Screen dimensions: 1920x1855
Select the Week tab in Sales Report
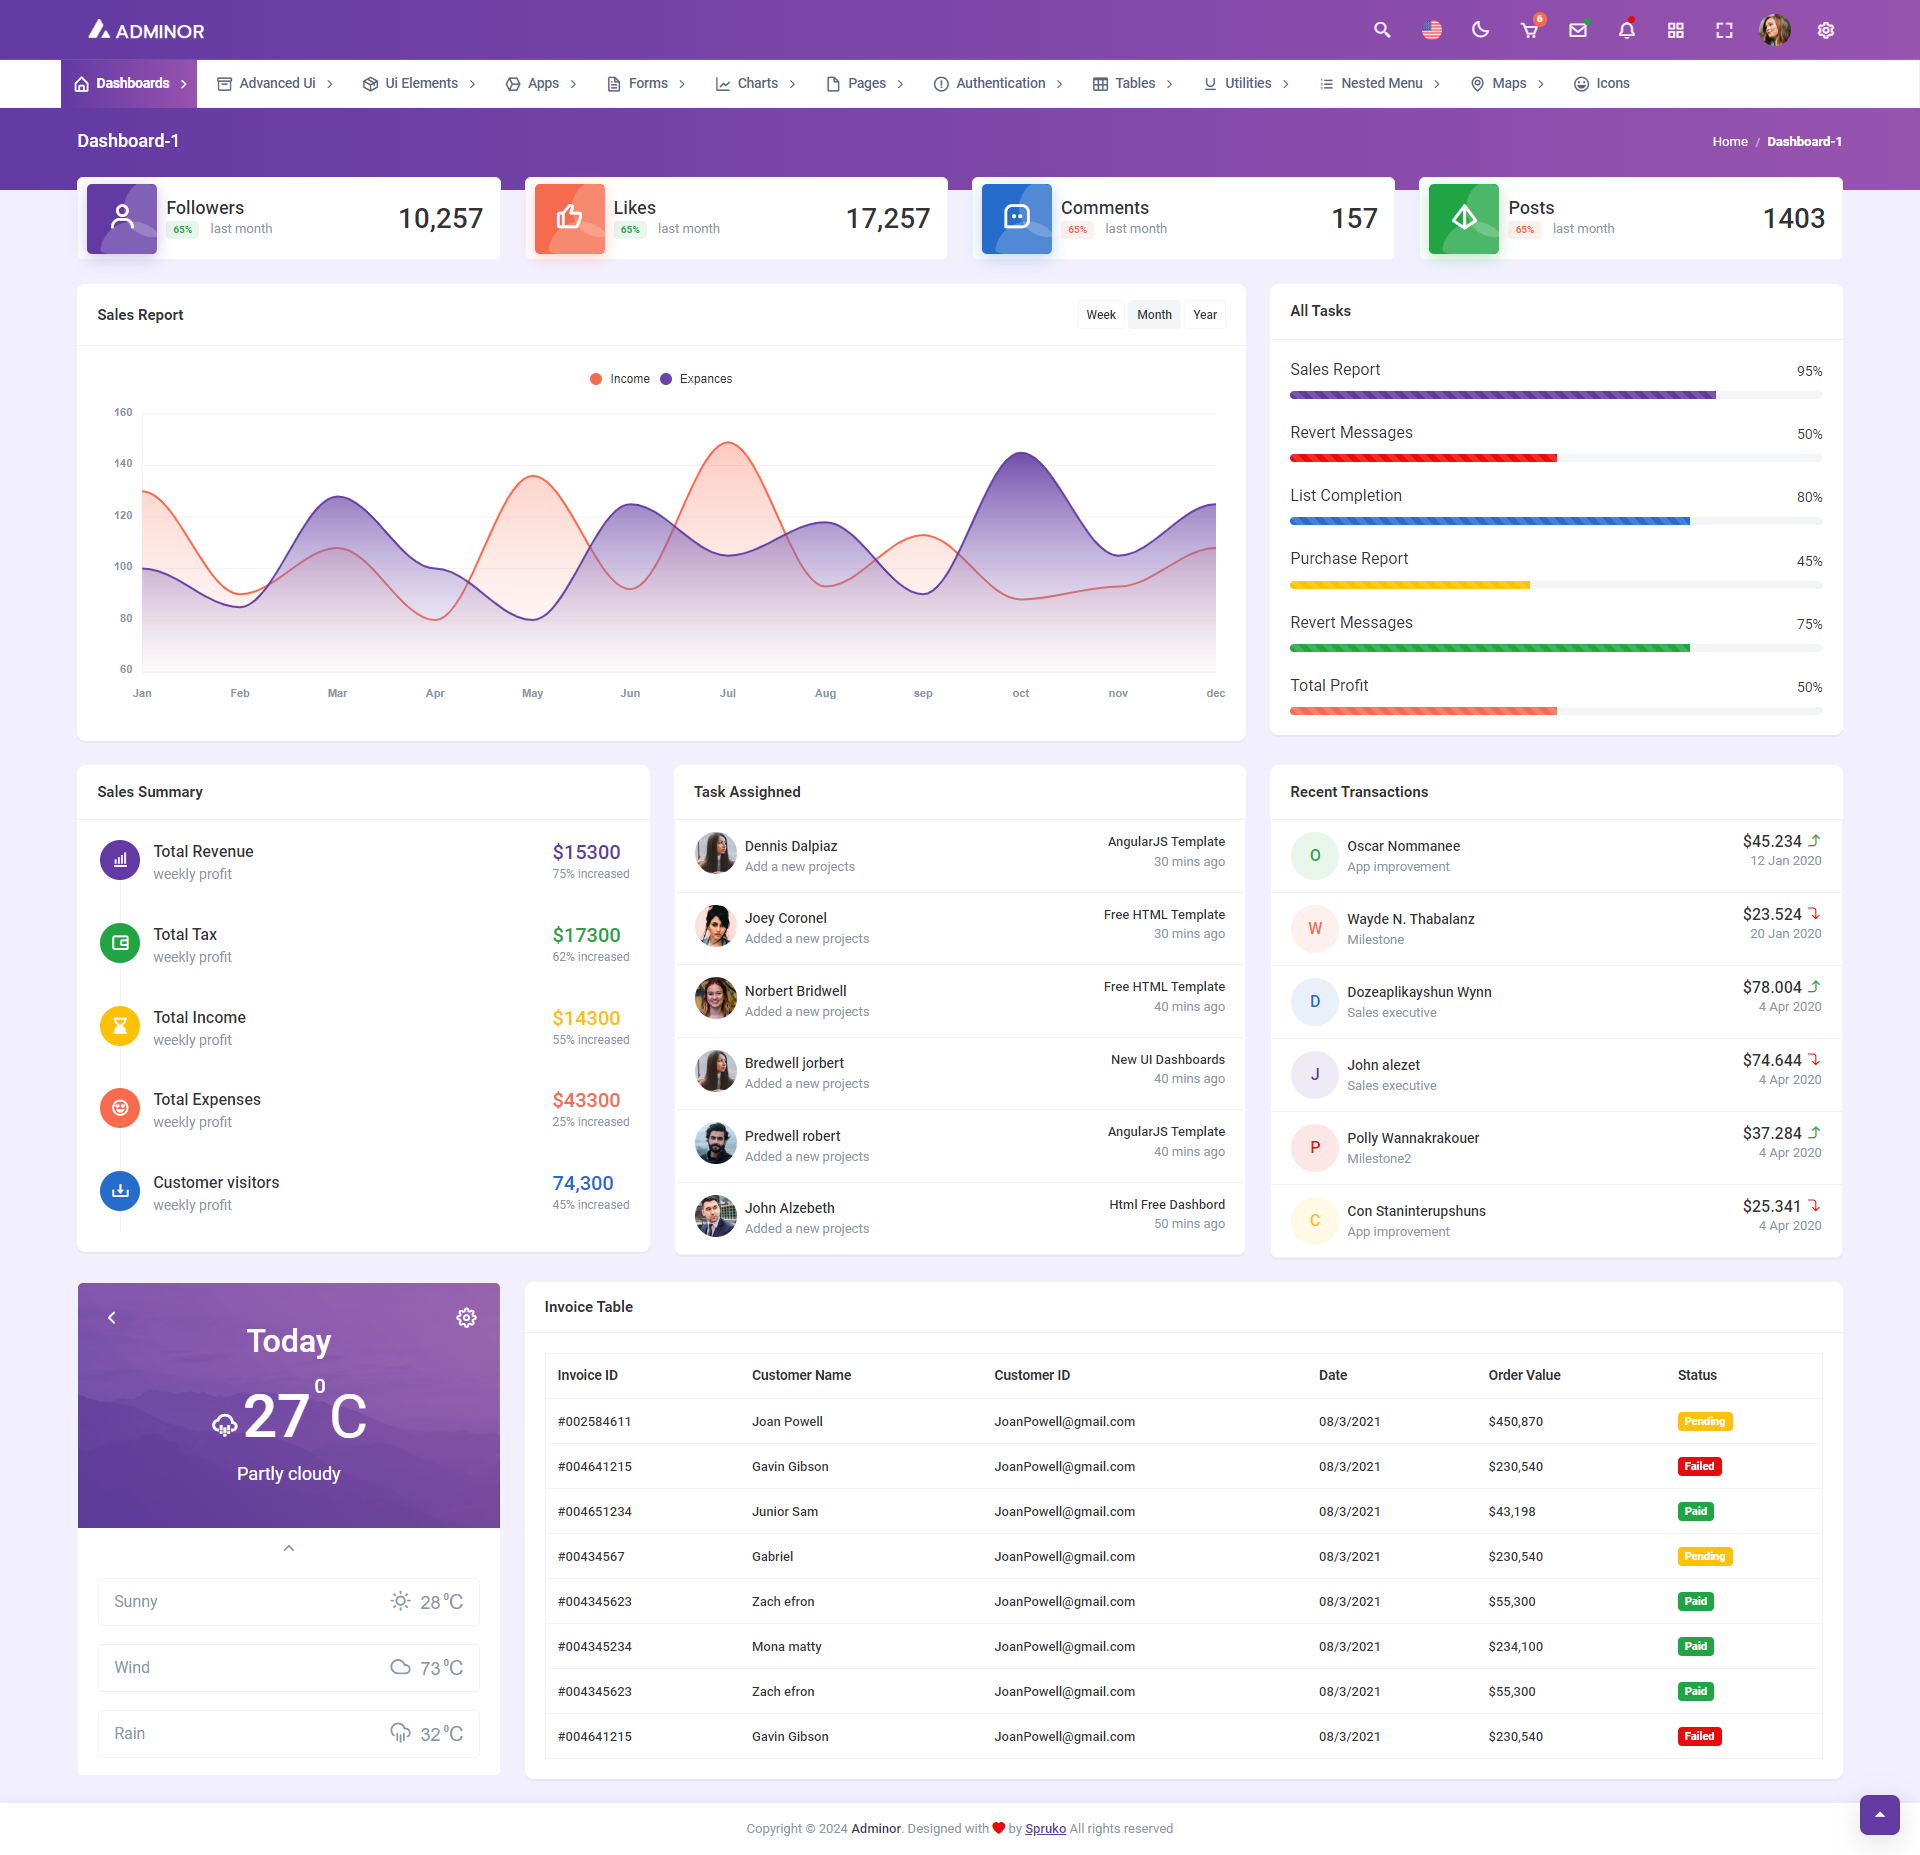click(x=1100, y=315)
